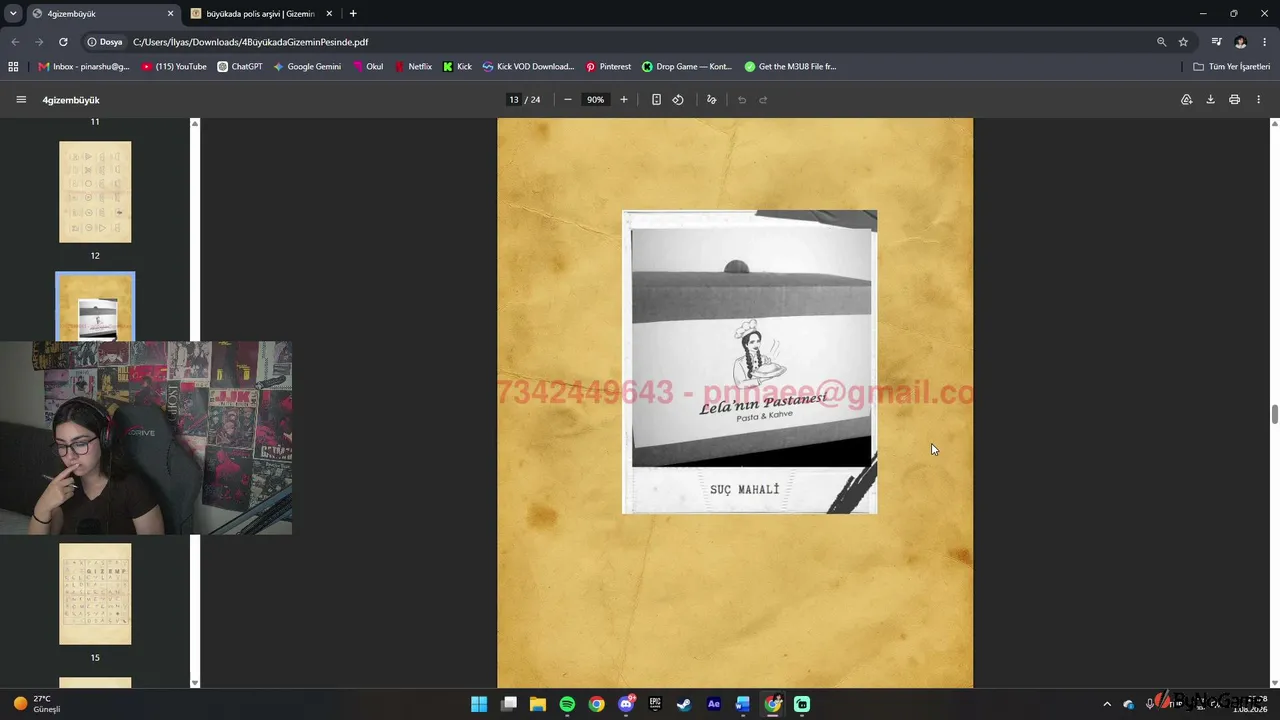Switch to the büyükada polis arşivi tab
The width and height of the screenshot is (1280, 720).
click(x=263, y=14)
